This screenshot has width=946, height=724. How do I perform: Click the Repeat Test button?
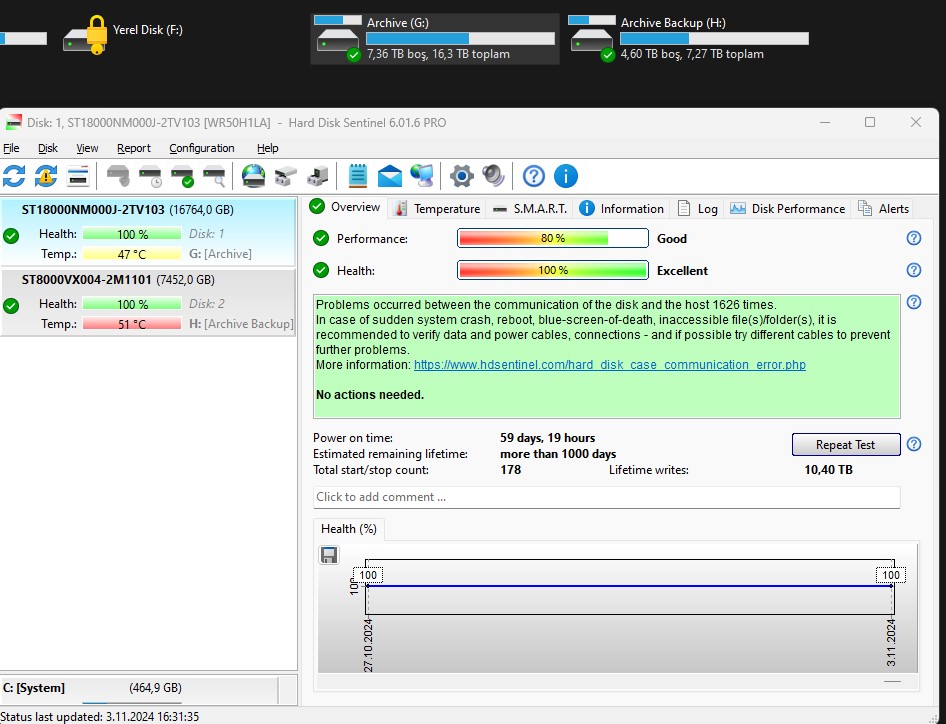[x=845, y=445]
